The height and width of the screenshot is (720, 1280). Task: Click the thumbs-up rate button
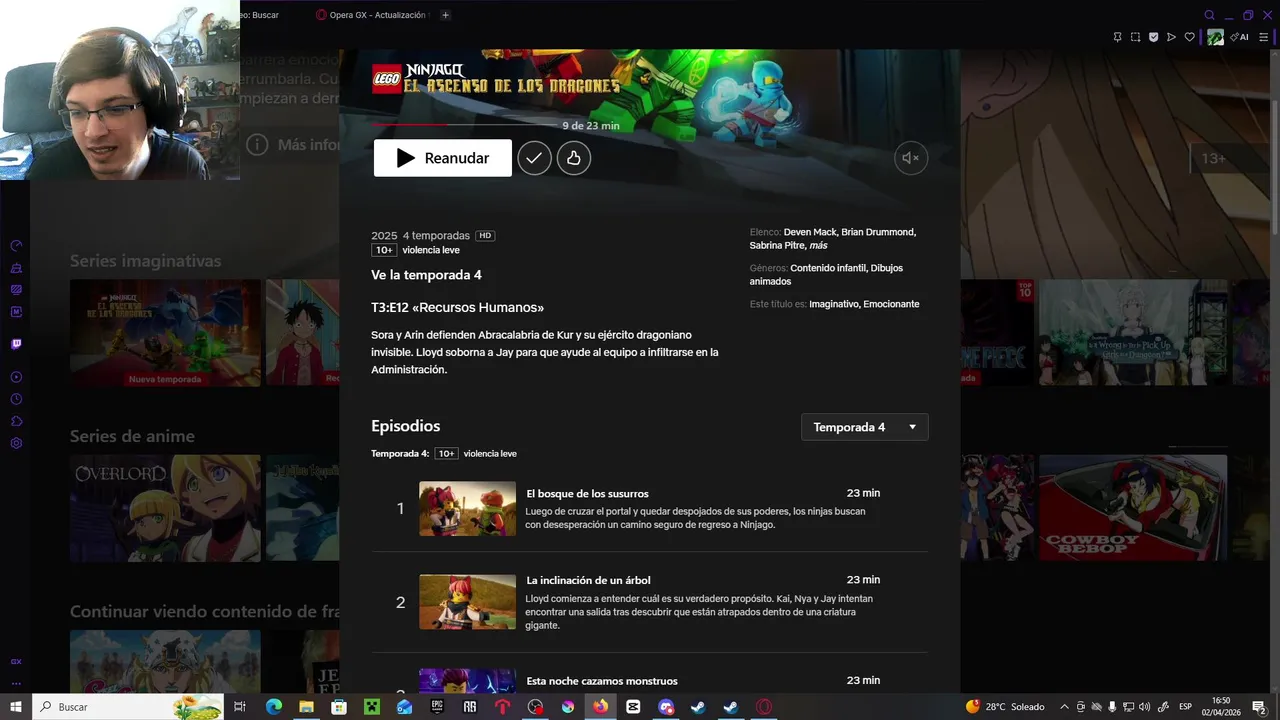574,158
